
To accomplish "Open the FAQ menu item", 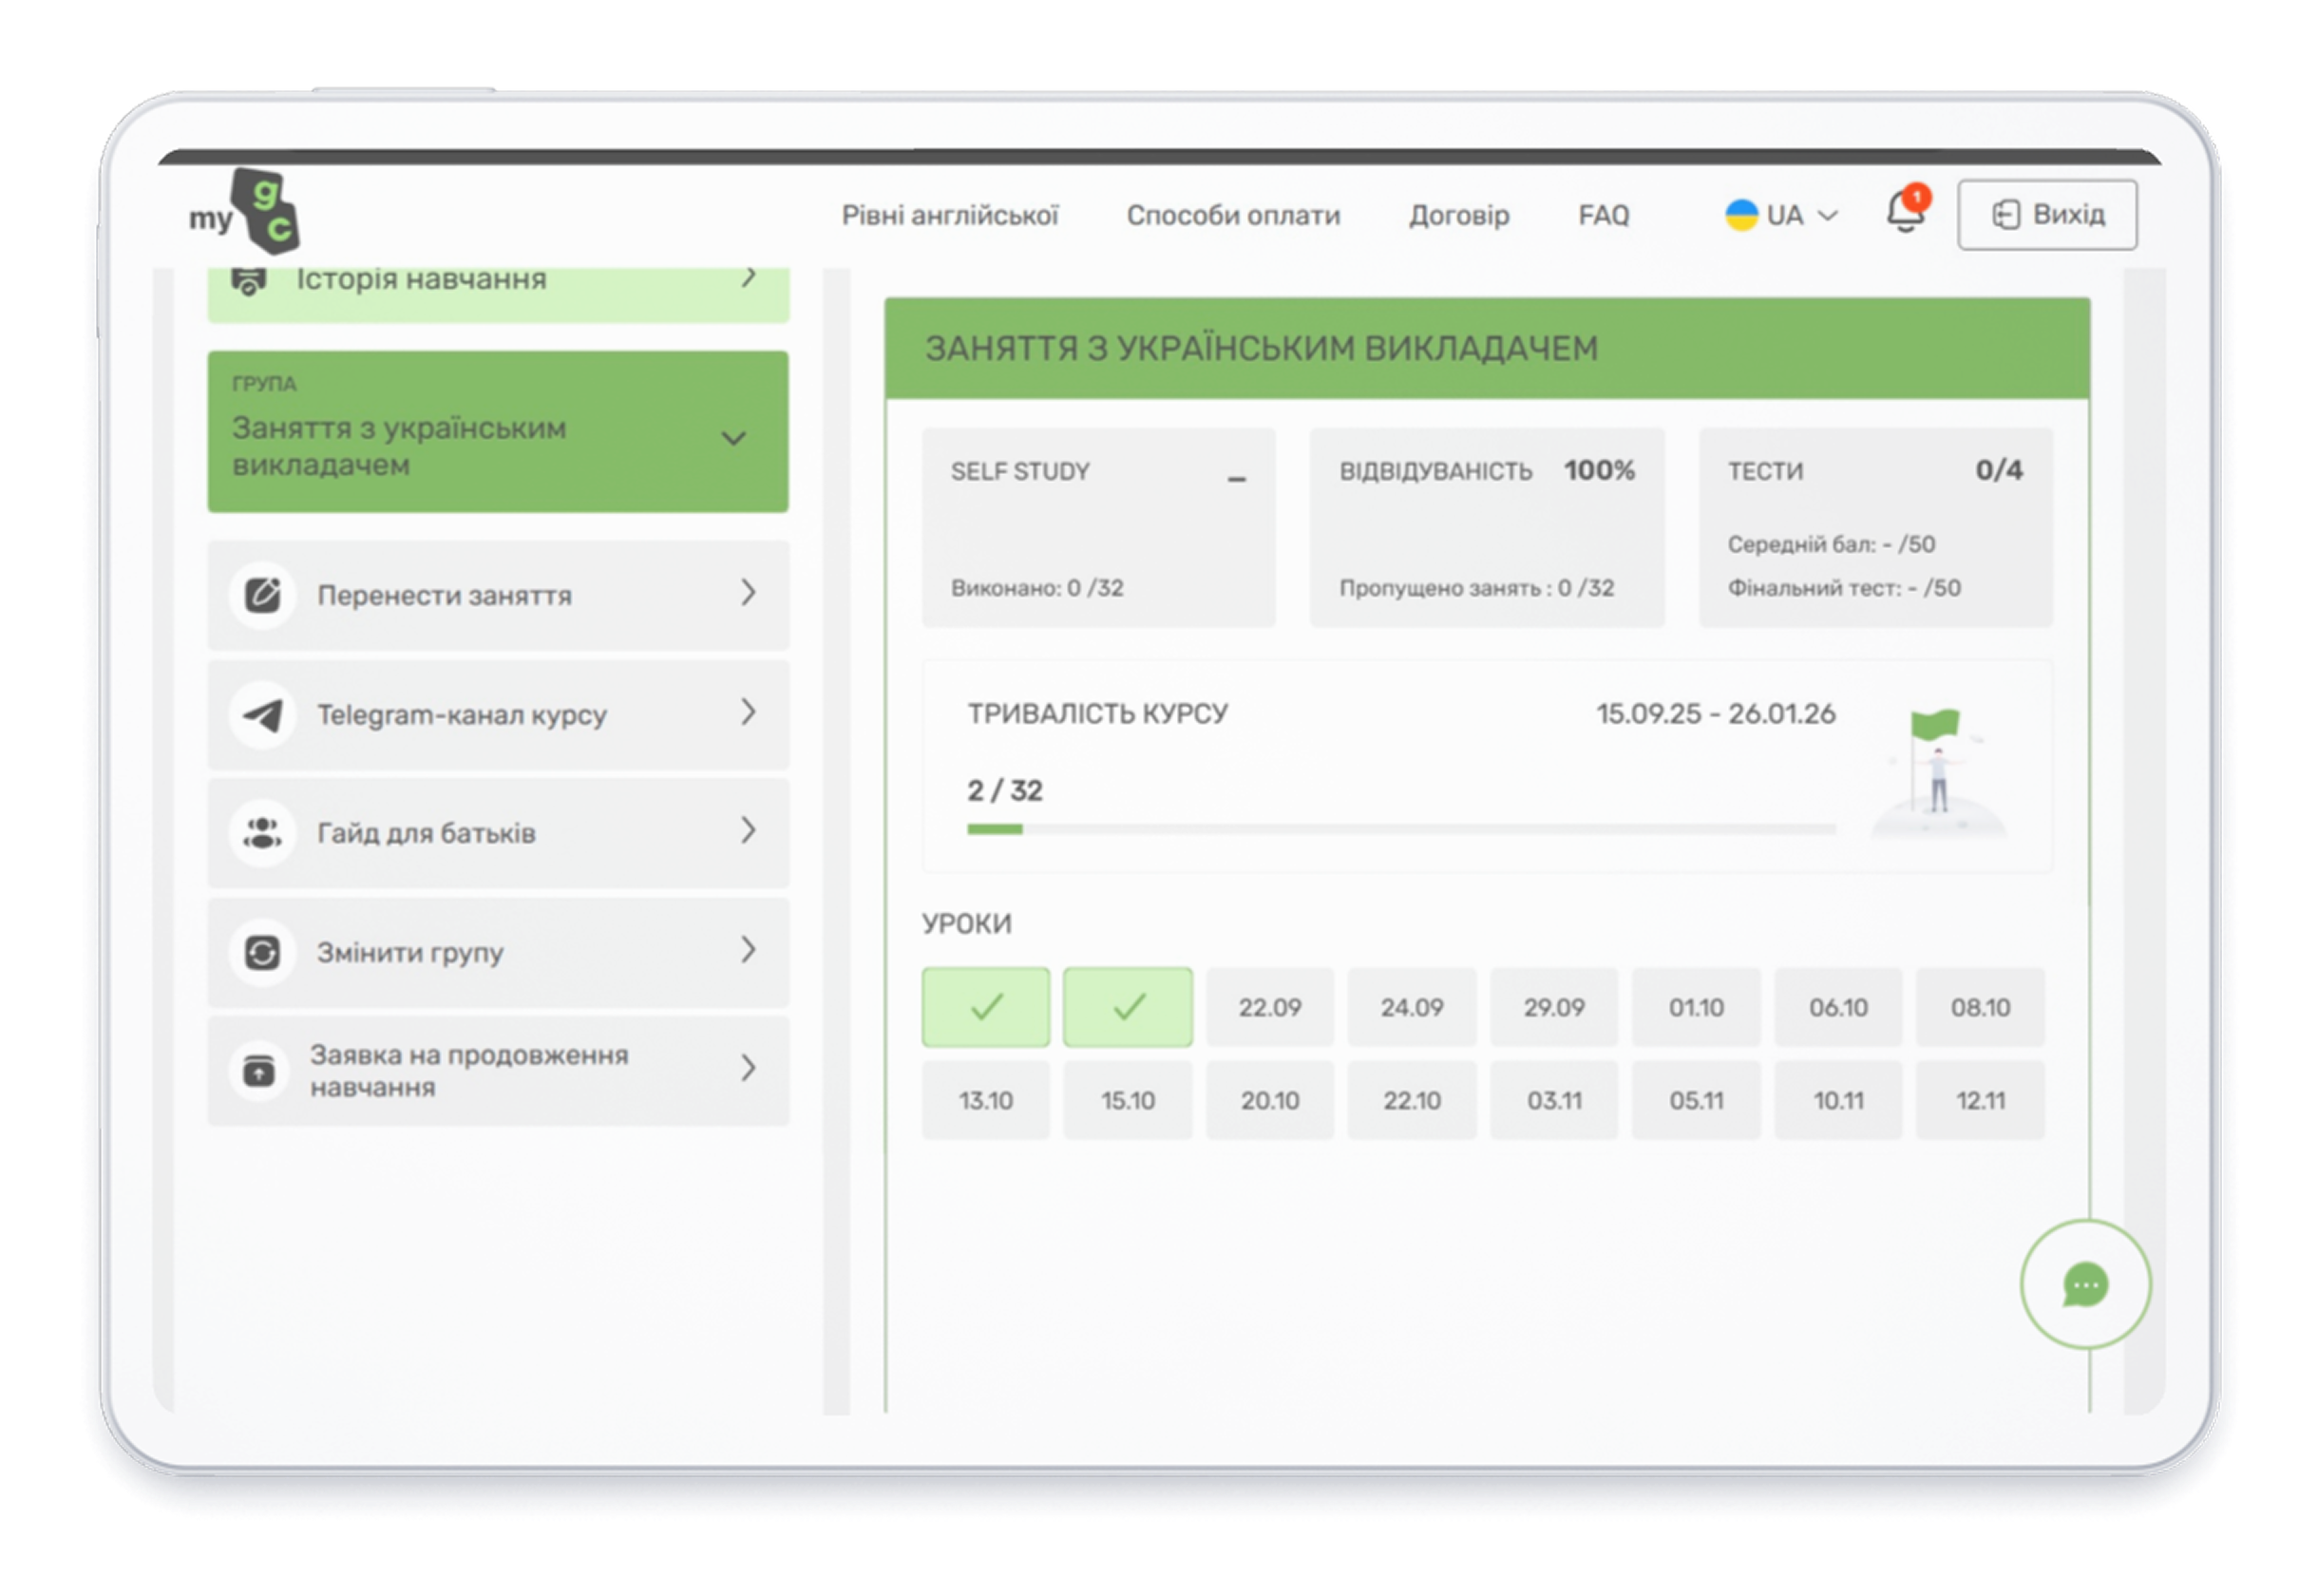I will pos(1603,215).
